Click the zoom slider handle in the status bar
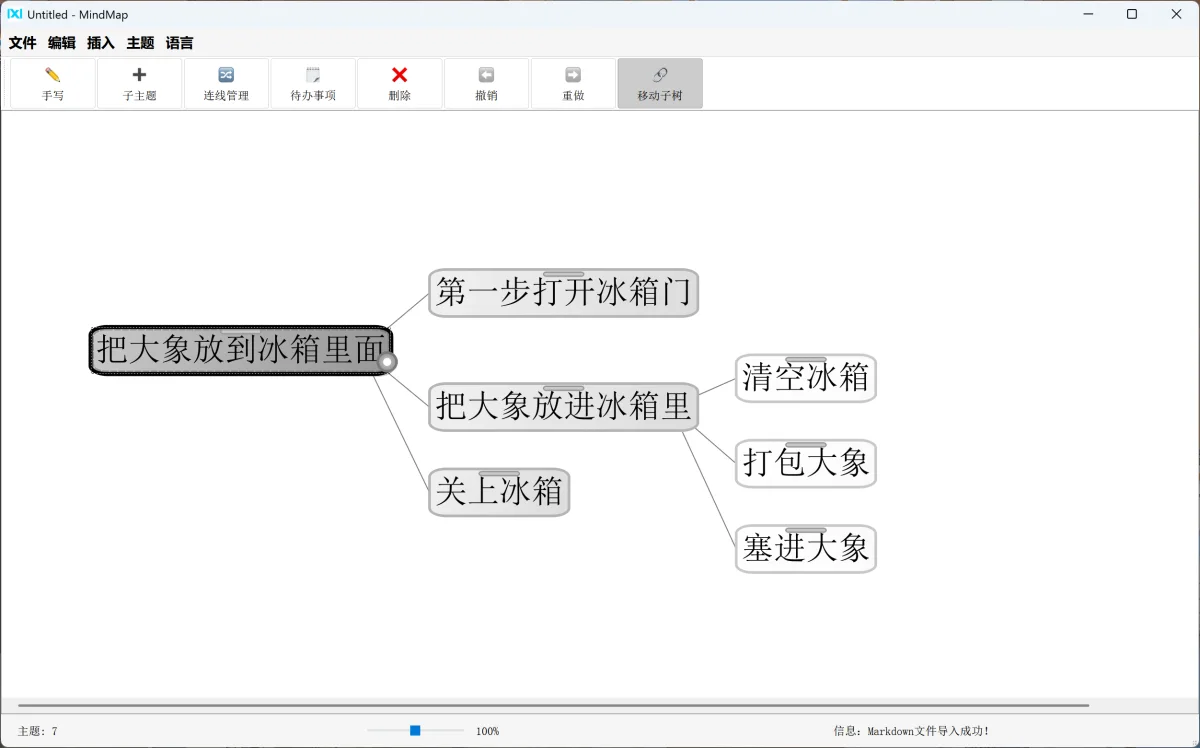This screenshot has height=748, width=1200. (415, 731)
